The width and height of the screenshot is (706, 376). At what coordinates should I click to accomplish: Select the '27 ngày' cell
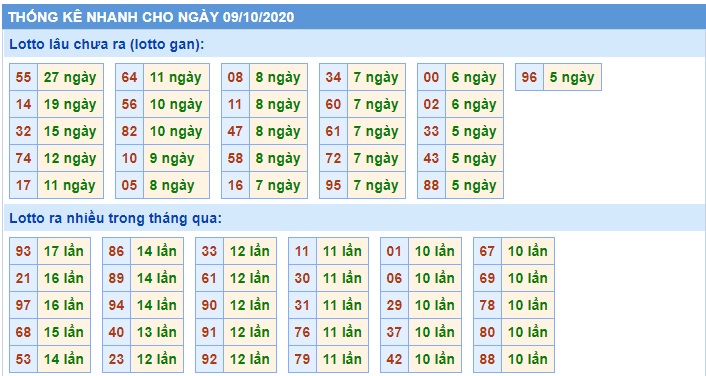[x=70, y=77]
